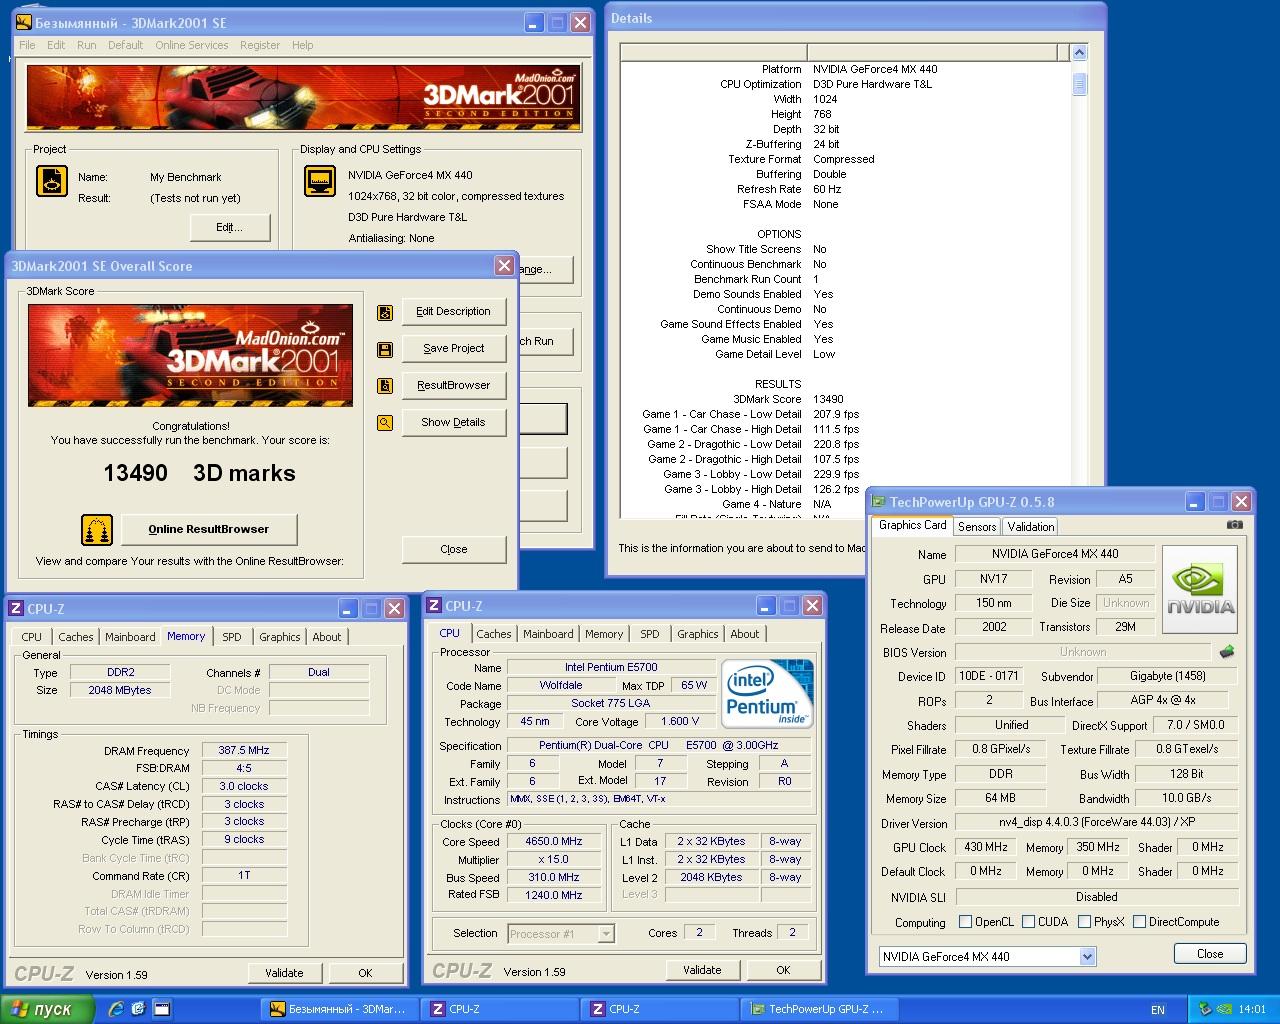This screenshot has height=1024, width=1280.
Task: Click the 3DMark taskbar button
Action: pos(340,1010)
